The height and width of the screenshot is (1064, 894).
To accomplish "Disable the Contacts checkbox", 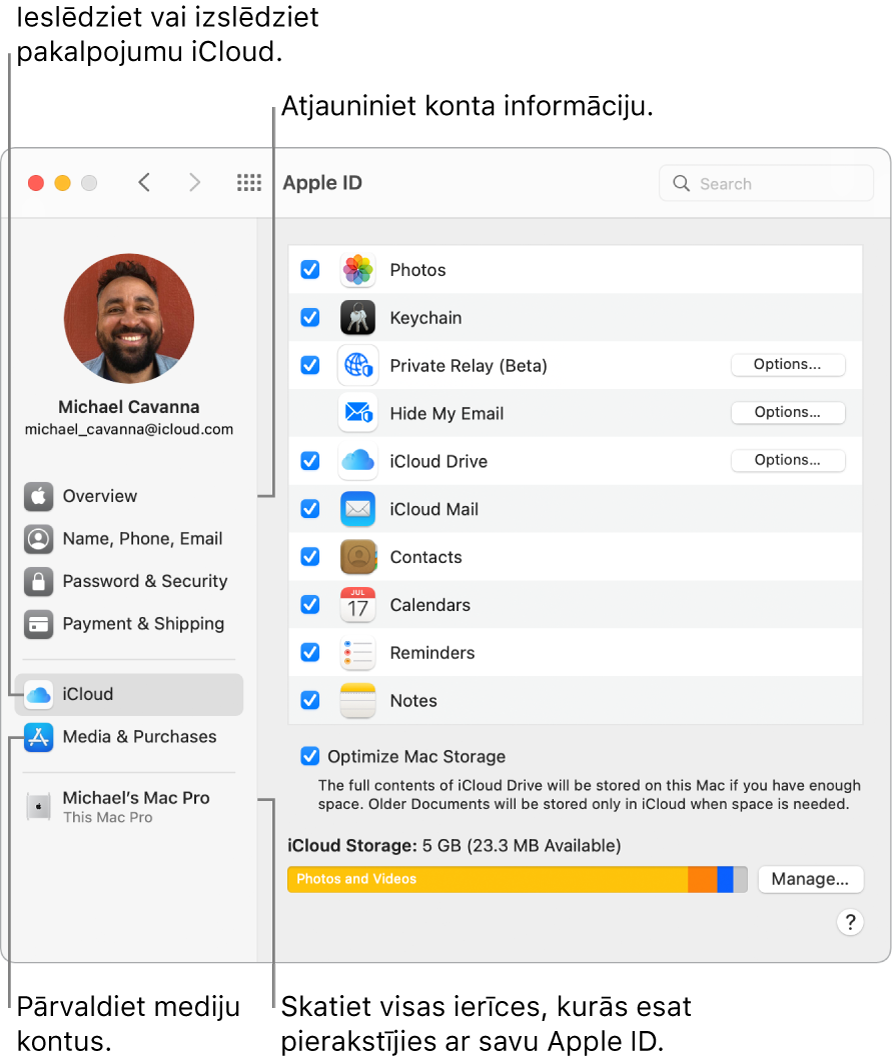I will [310, 557].
